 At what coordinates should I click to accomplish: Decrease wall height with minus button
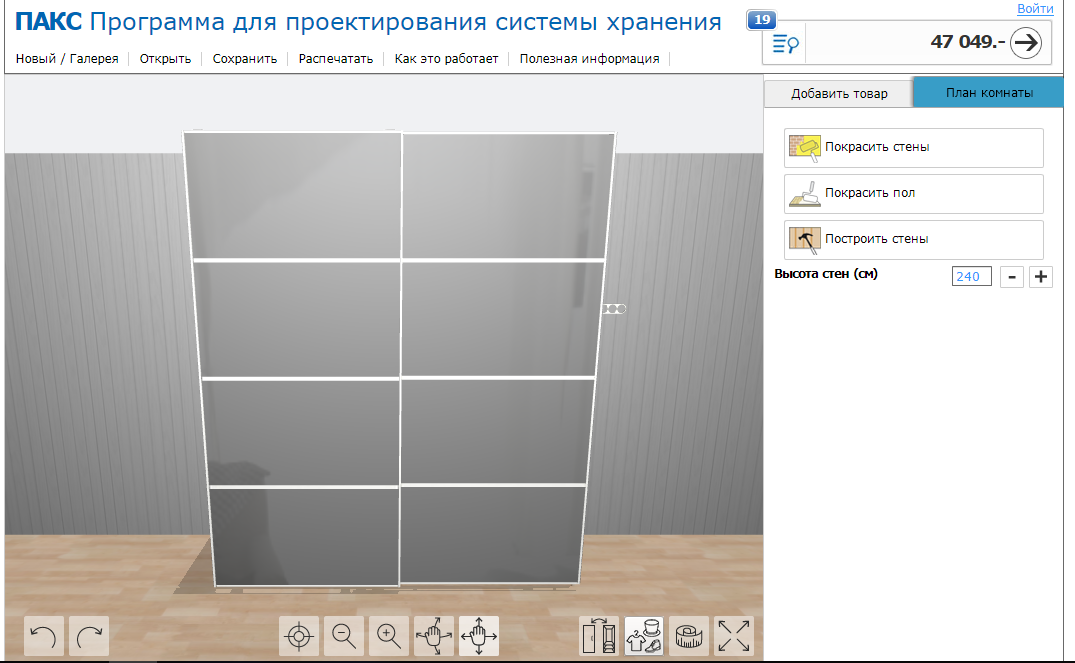click(1012, 276)
